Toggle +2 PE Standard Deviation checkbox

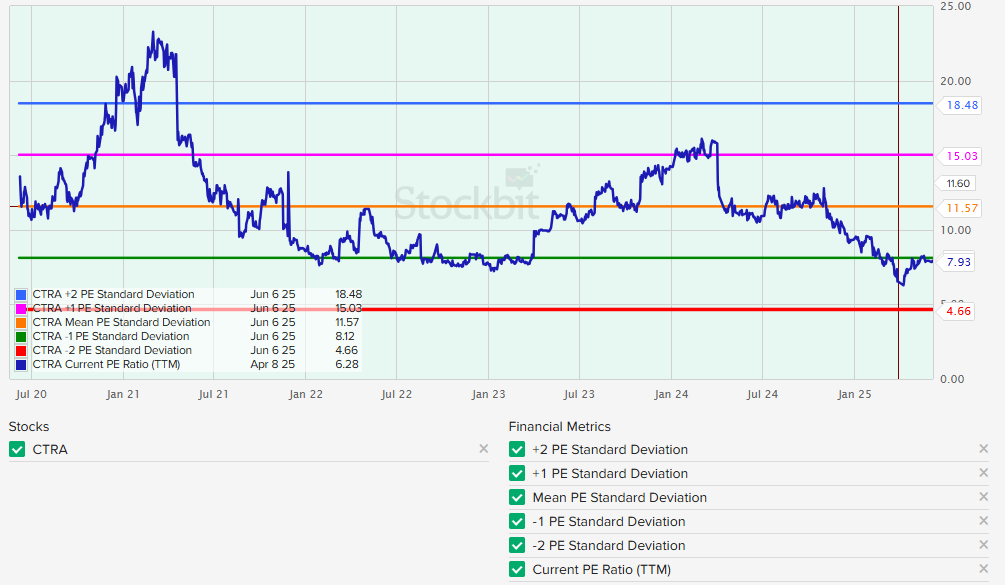[x=517, y=450]
